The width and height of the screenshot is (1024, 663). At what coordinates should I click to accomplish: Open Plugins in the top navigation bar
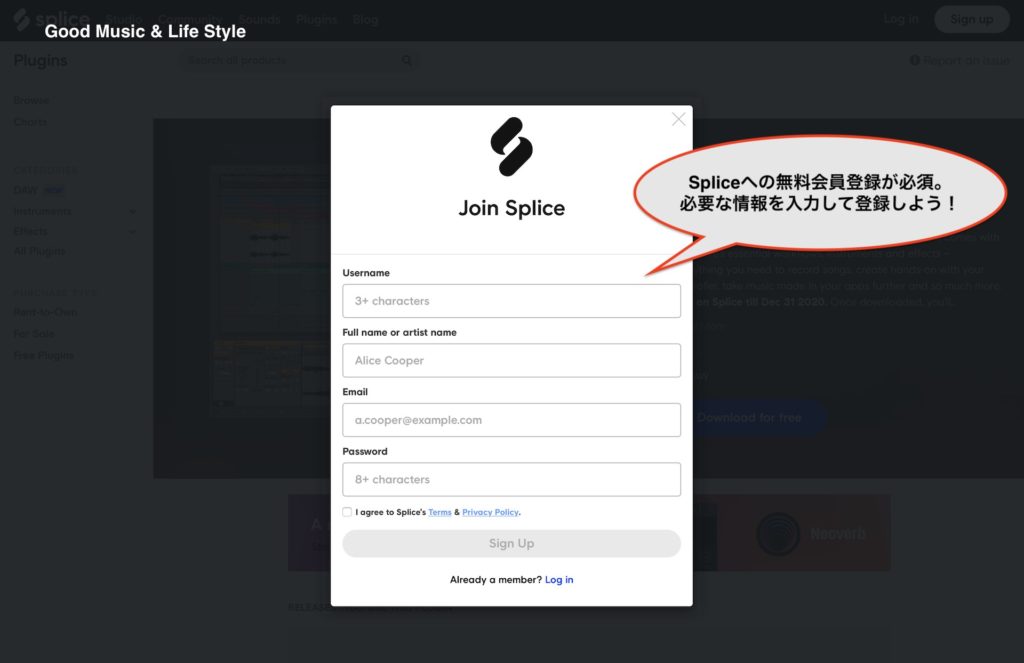click(x=316, y=20)
